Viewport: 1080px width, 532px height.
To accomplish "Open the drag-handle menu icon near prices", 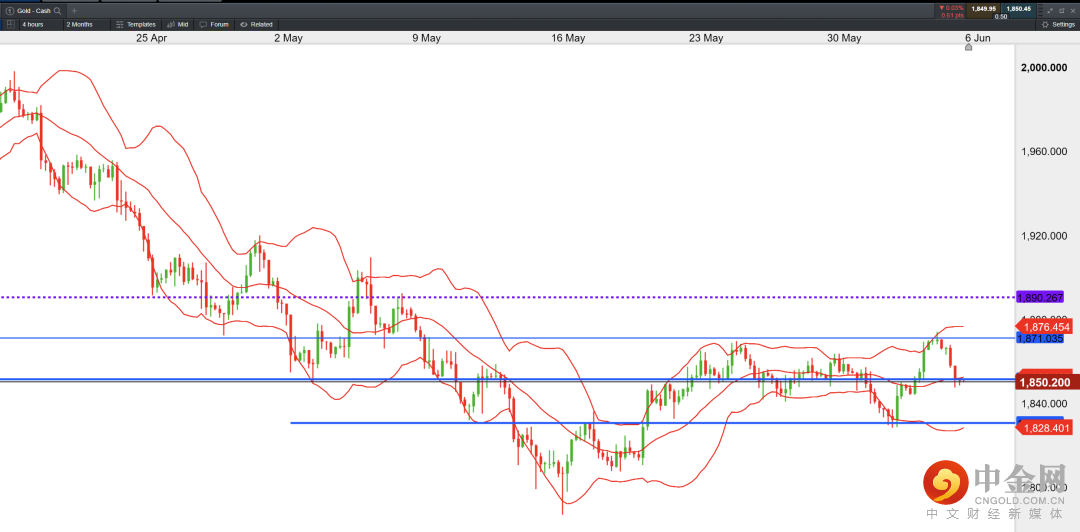I will [1038, 10].
